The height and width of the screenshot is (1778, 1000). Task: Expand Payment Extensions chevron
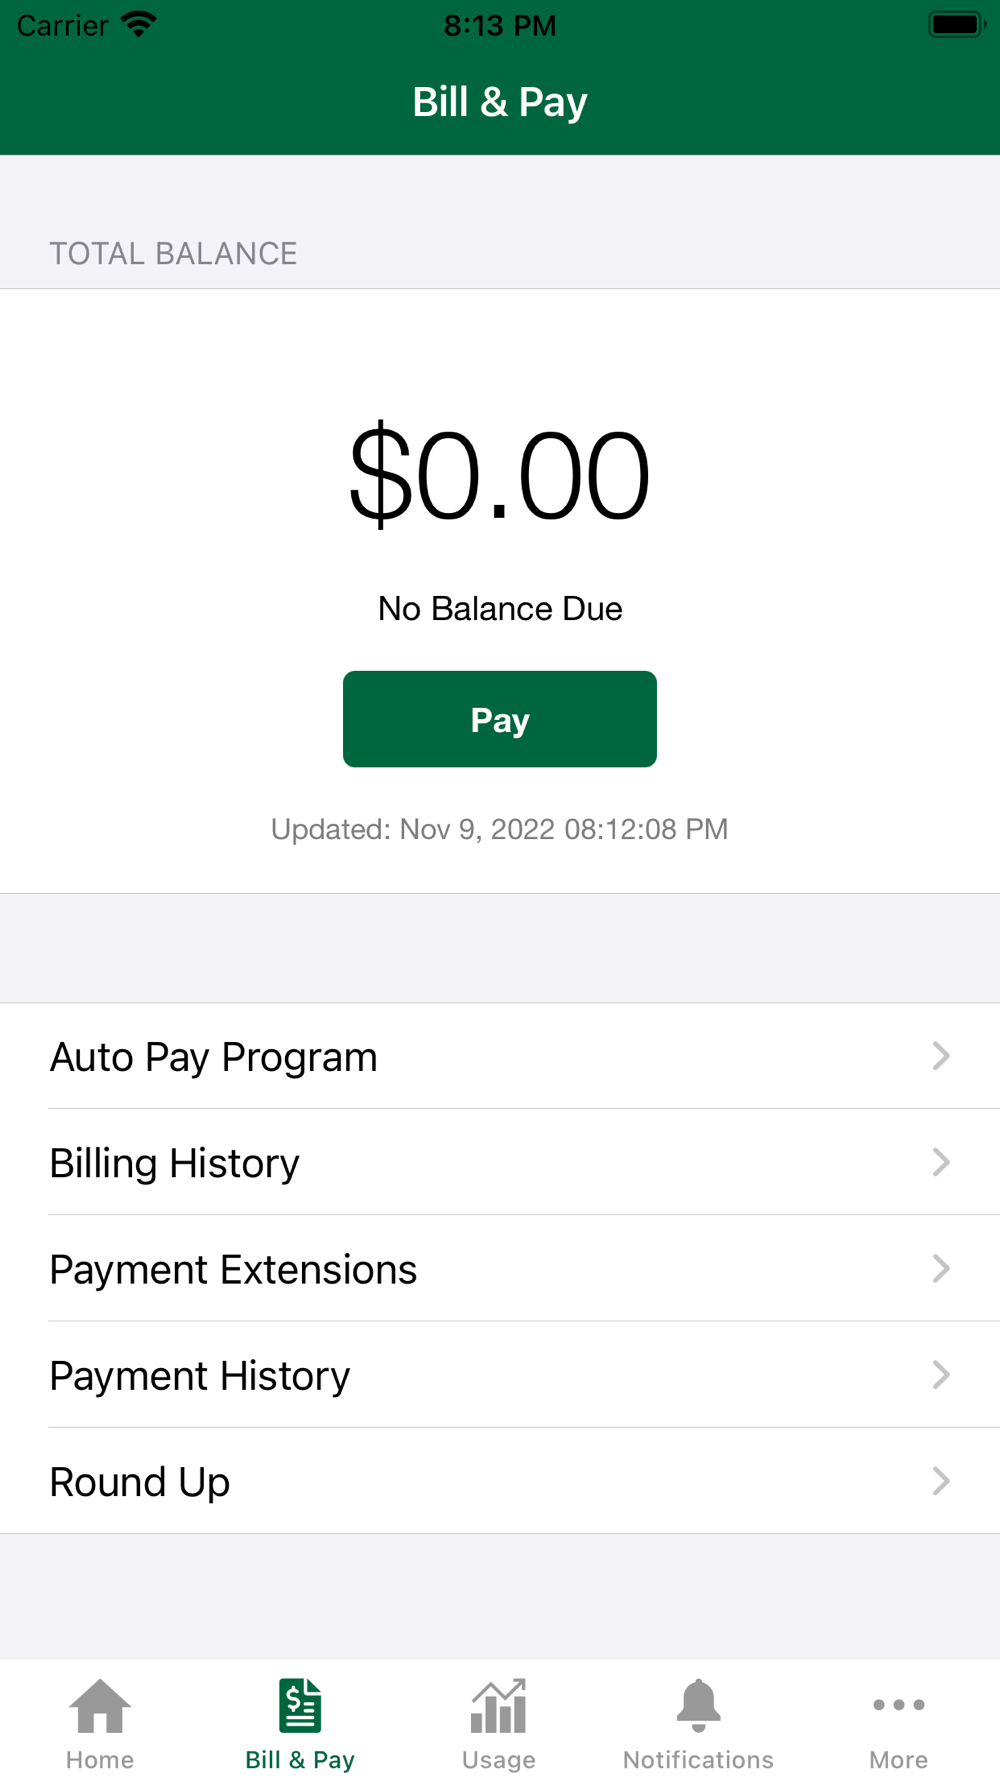point(940,1268)
